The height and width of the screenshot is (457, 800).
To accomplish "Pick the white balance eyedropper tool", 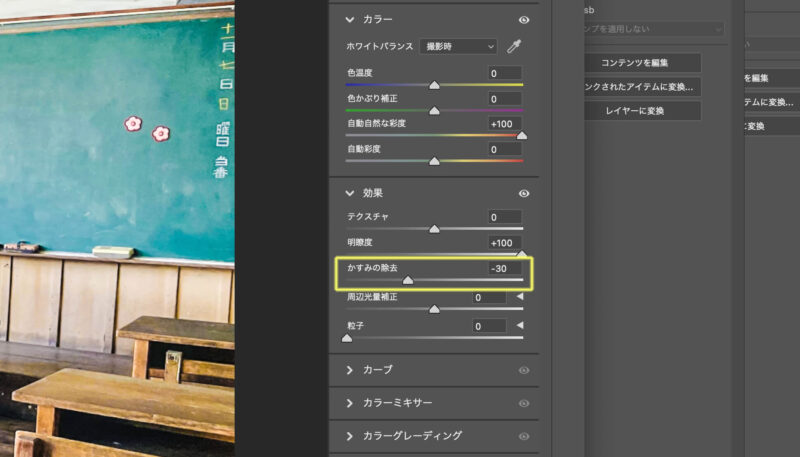I will point(514,46).
